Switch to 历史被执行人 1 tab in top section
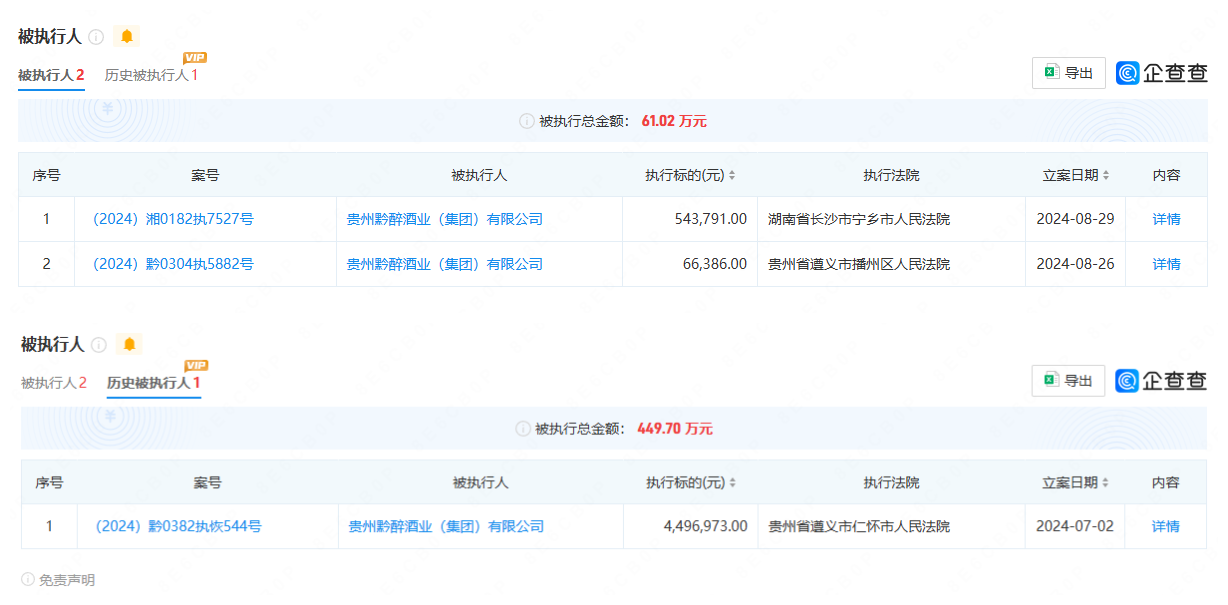This screenshot has width=1228, height=605. [151, 76]
